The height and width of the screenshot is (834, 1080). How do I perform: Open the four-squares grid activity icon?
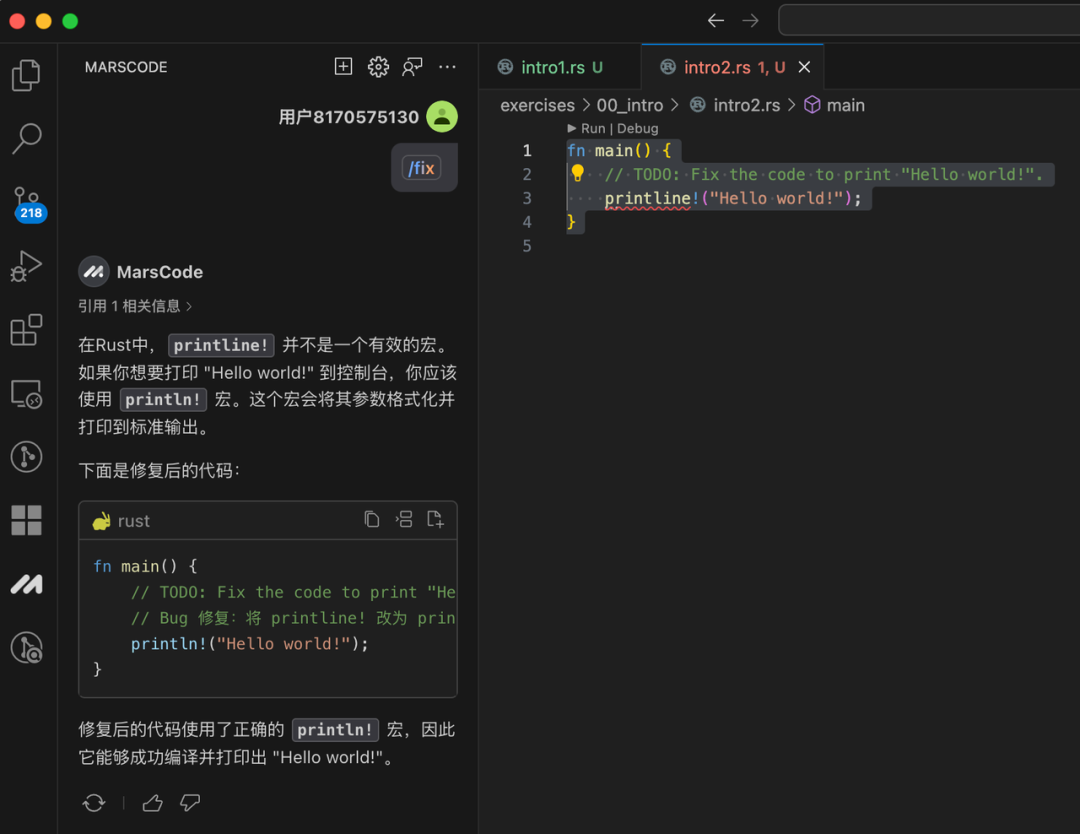click(x=26, y=520)
